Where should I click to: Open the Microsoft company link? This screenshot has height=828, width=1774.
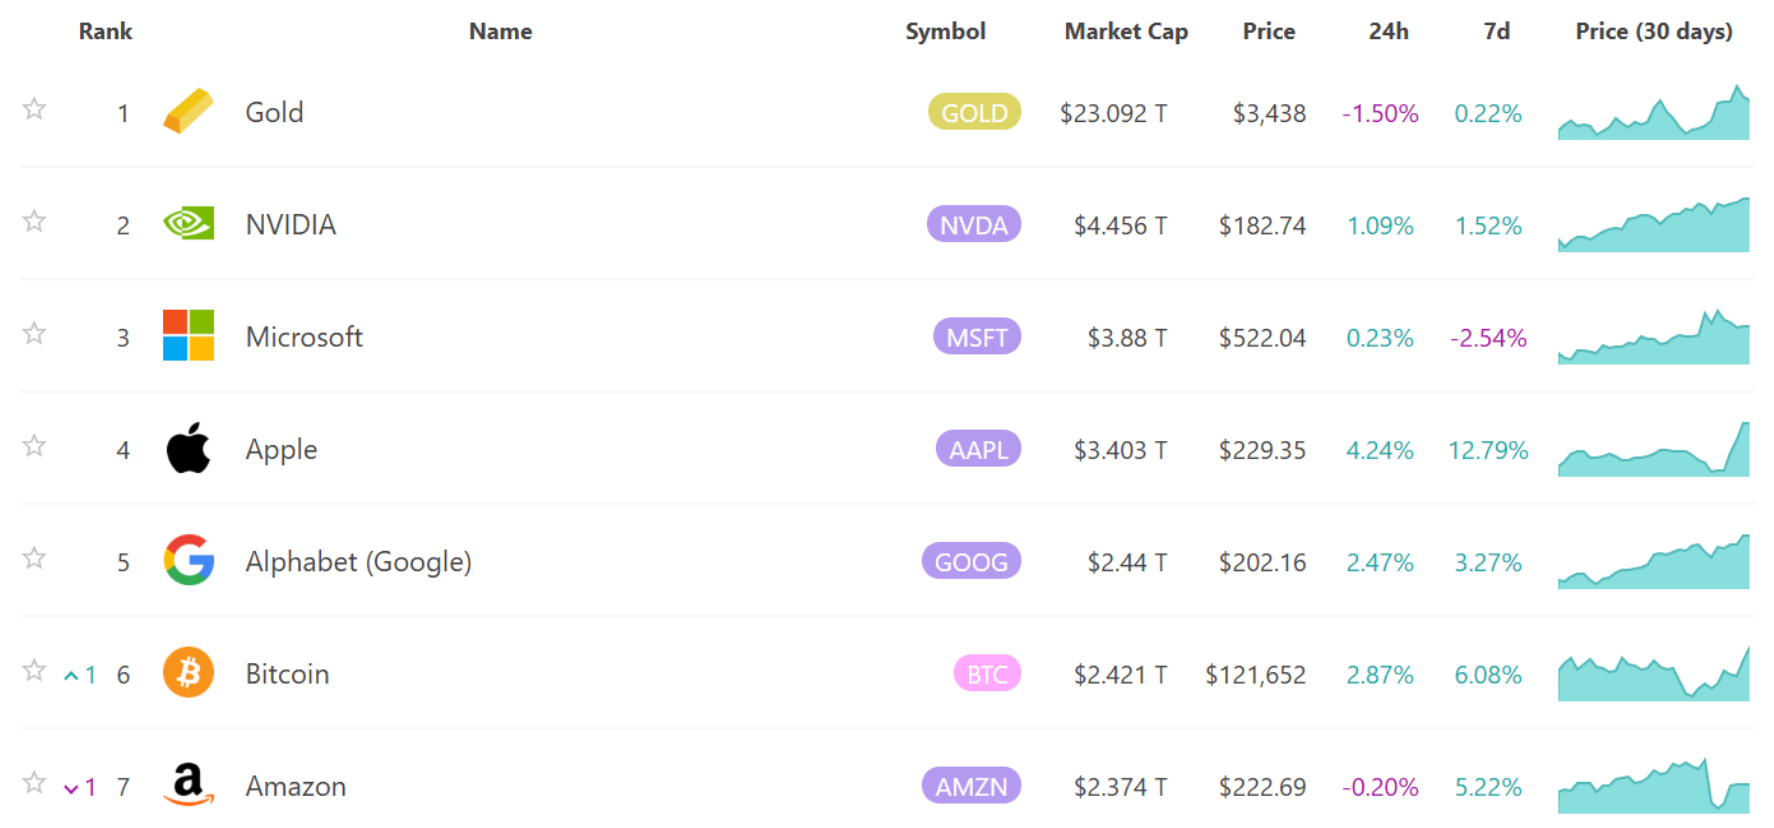[x=304, y=336]
